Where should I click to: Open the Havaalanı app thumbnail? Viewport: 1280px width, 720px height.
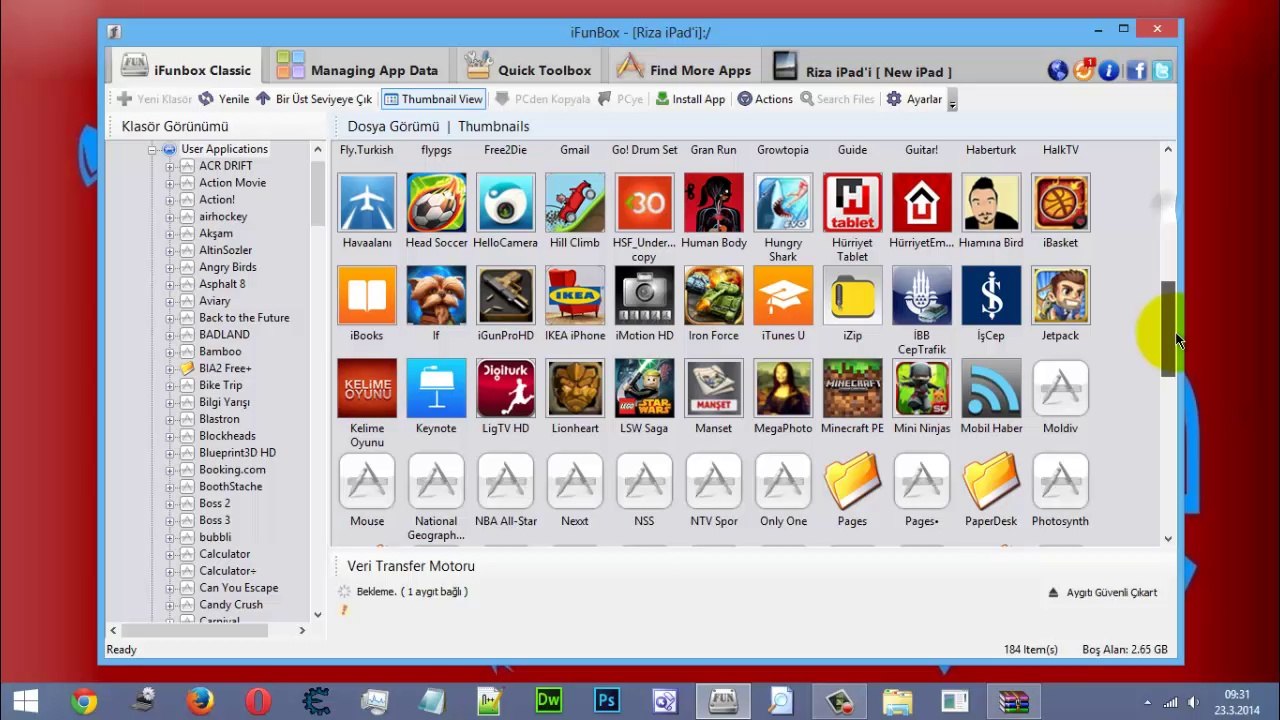point(367,203)
